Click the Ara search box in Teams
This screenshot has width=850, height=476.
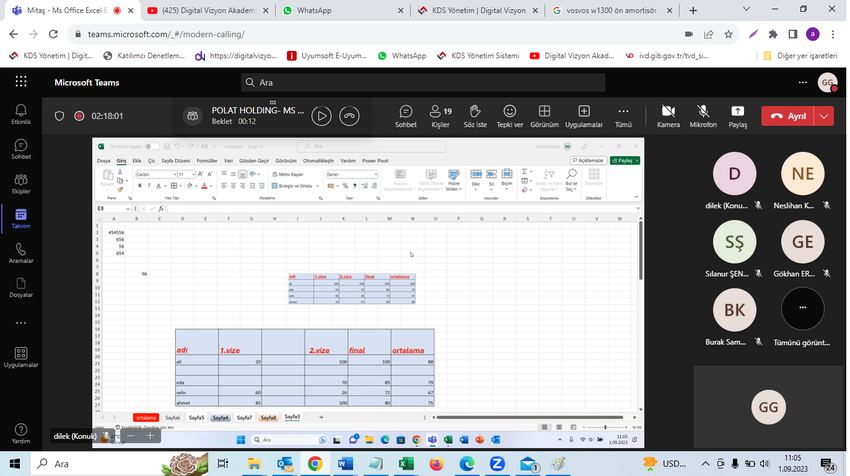pos(423,82)
